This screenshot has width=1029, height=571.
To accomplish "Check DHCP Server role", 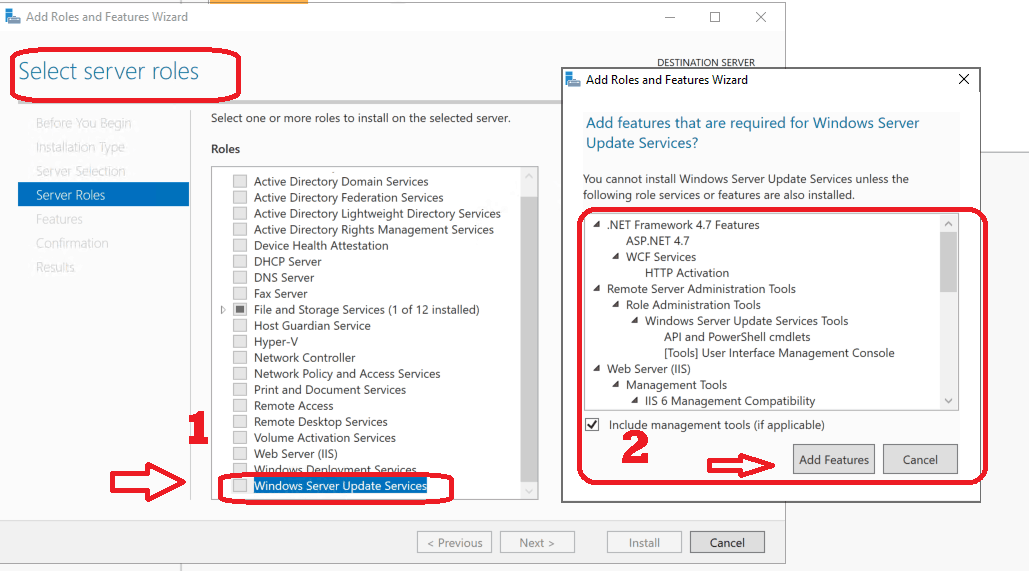I will 240,261.
